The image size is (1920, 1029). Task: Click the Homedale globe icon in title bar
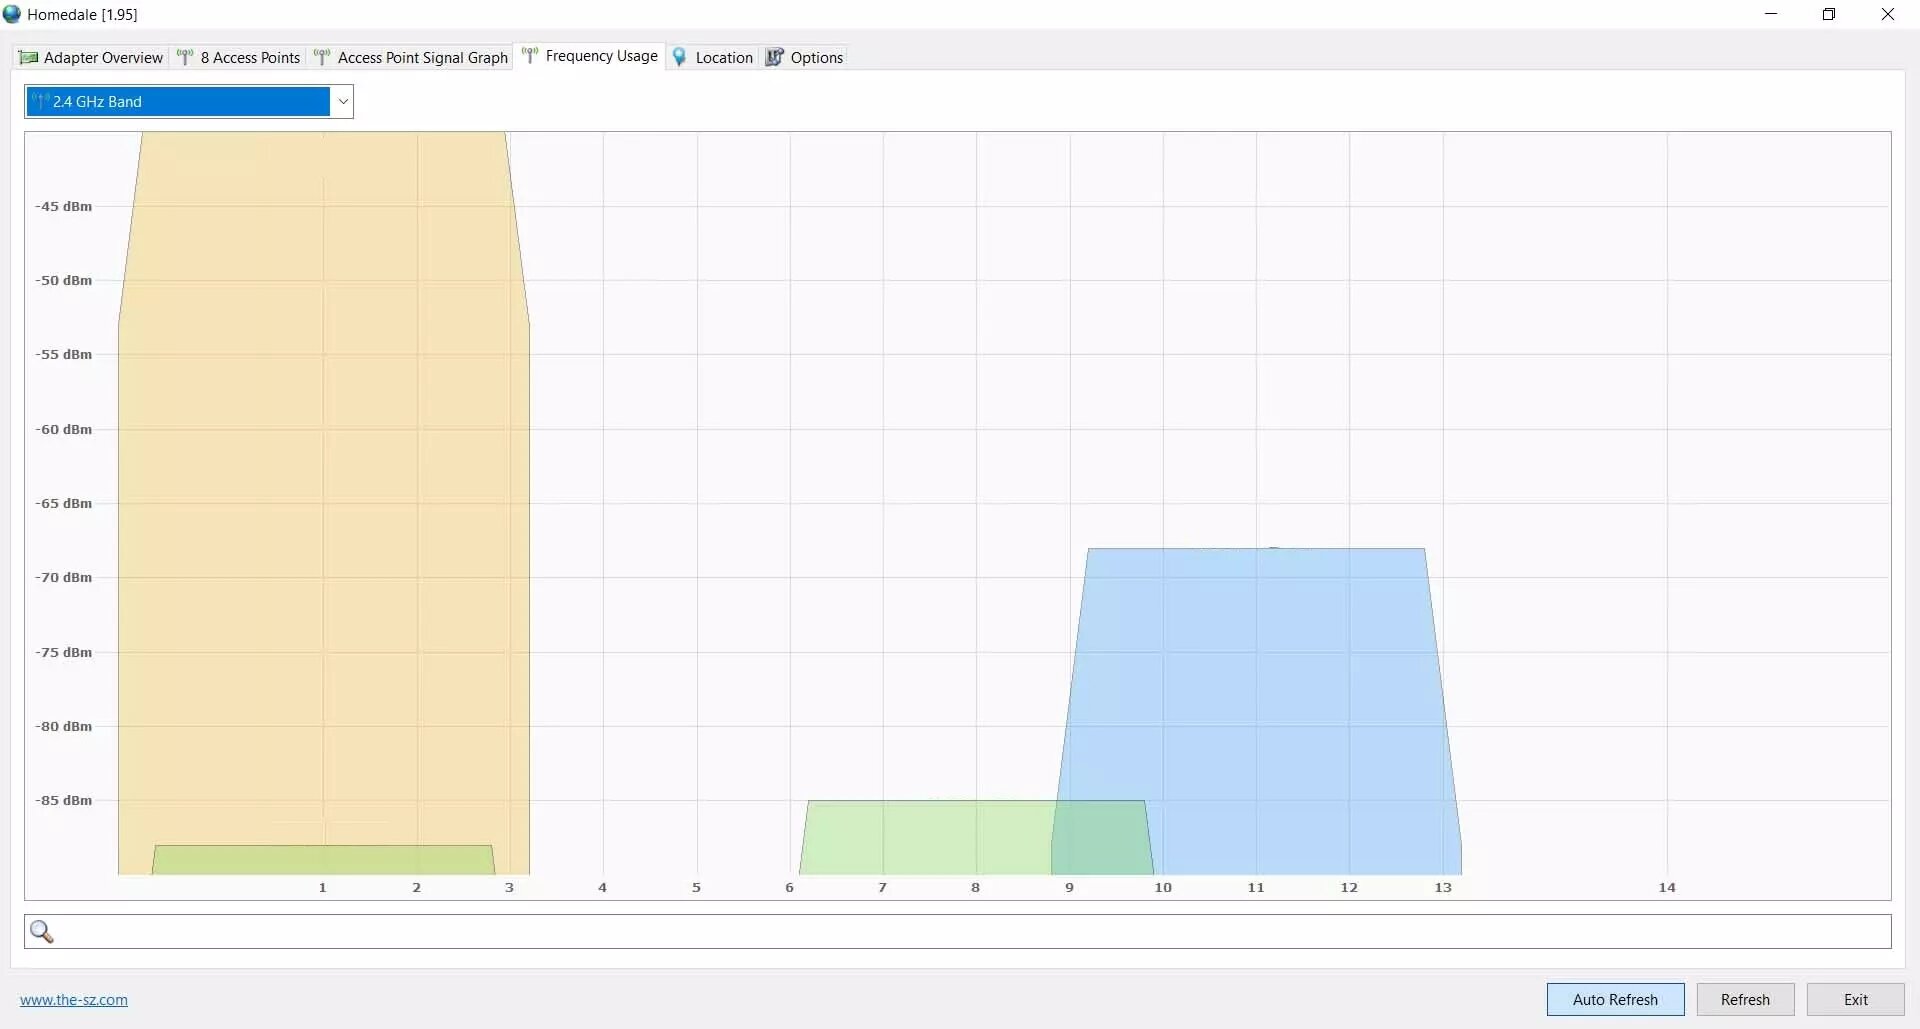coord(12,14)
